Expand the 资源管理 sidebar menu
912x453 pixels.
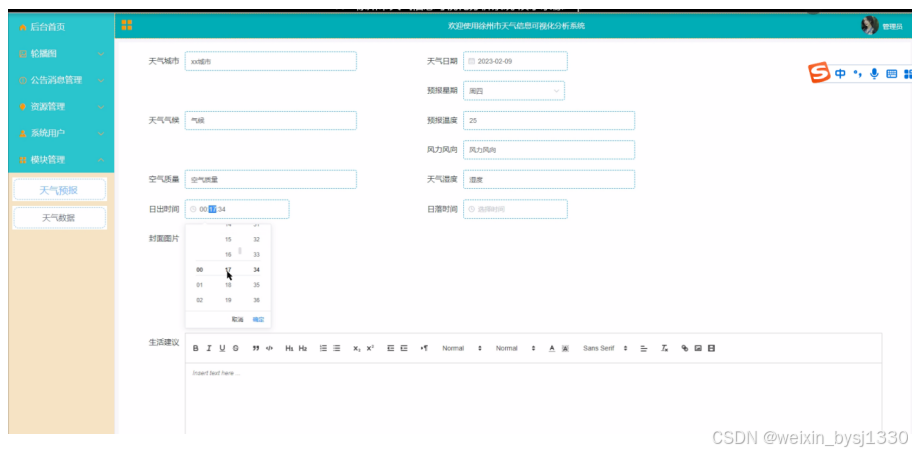click(x=61, y=106)
